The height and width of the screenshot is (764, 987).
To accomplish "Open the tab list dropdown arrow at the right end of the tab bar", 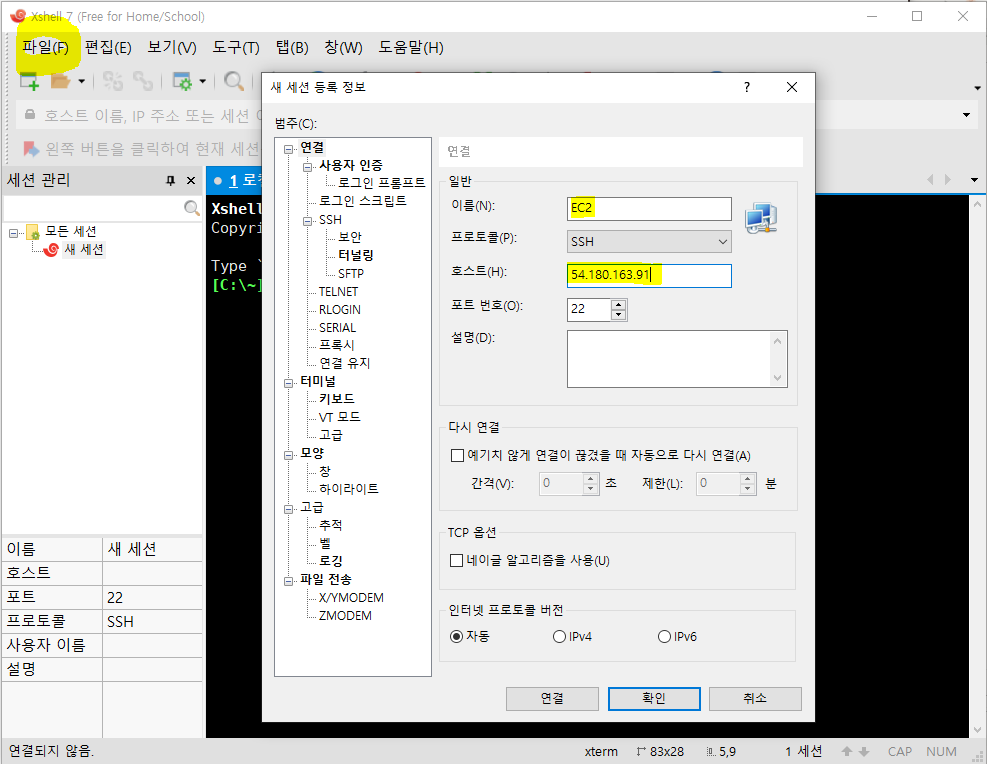I will 974,180.
